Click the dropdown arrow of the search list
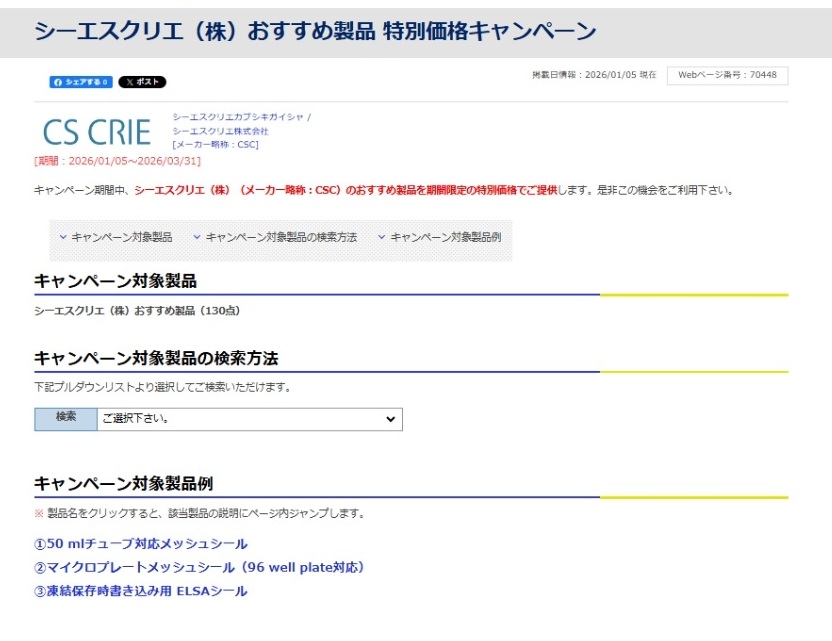 (390, 418)
